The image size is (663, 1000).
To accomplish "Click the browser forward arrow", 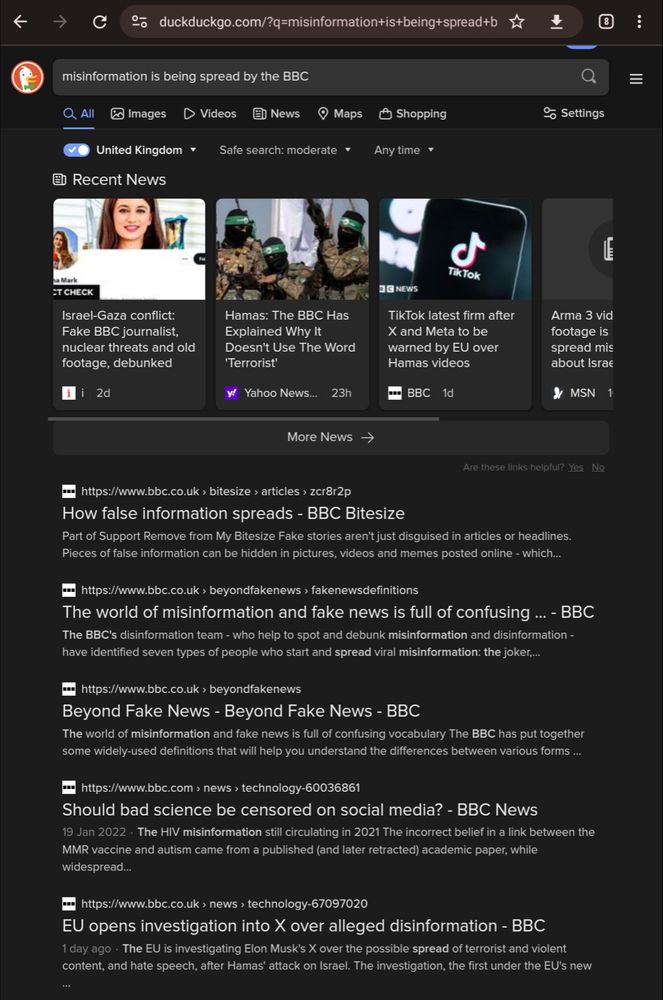I will [60, 22].
